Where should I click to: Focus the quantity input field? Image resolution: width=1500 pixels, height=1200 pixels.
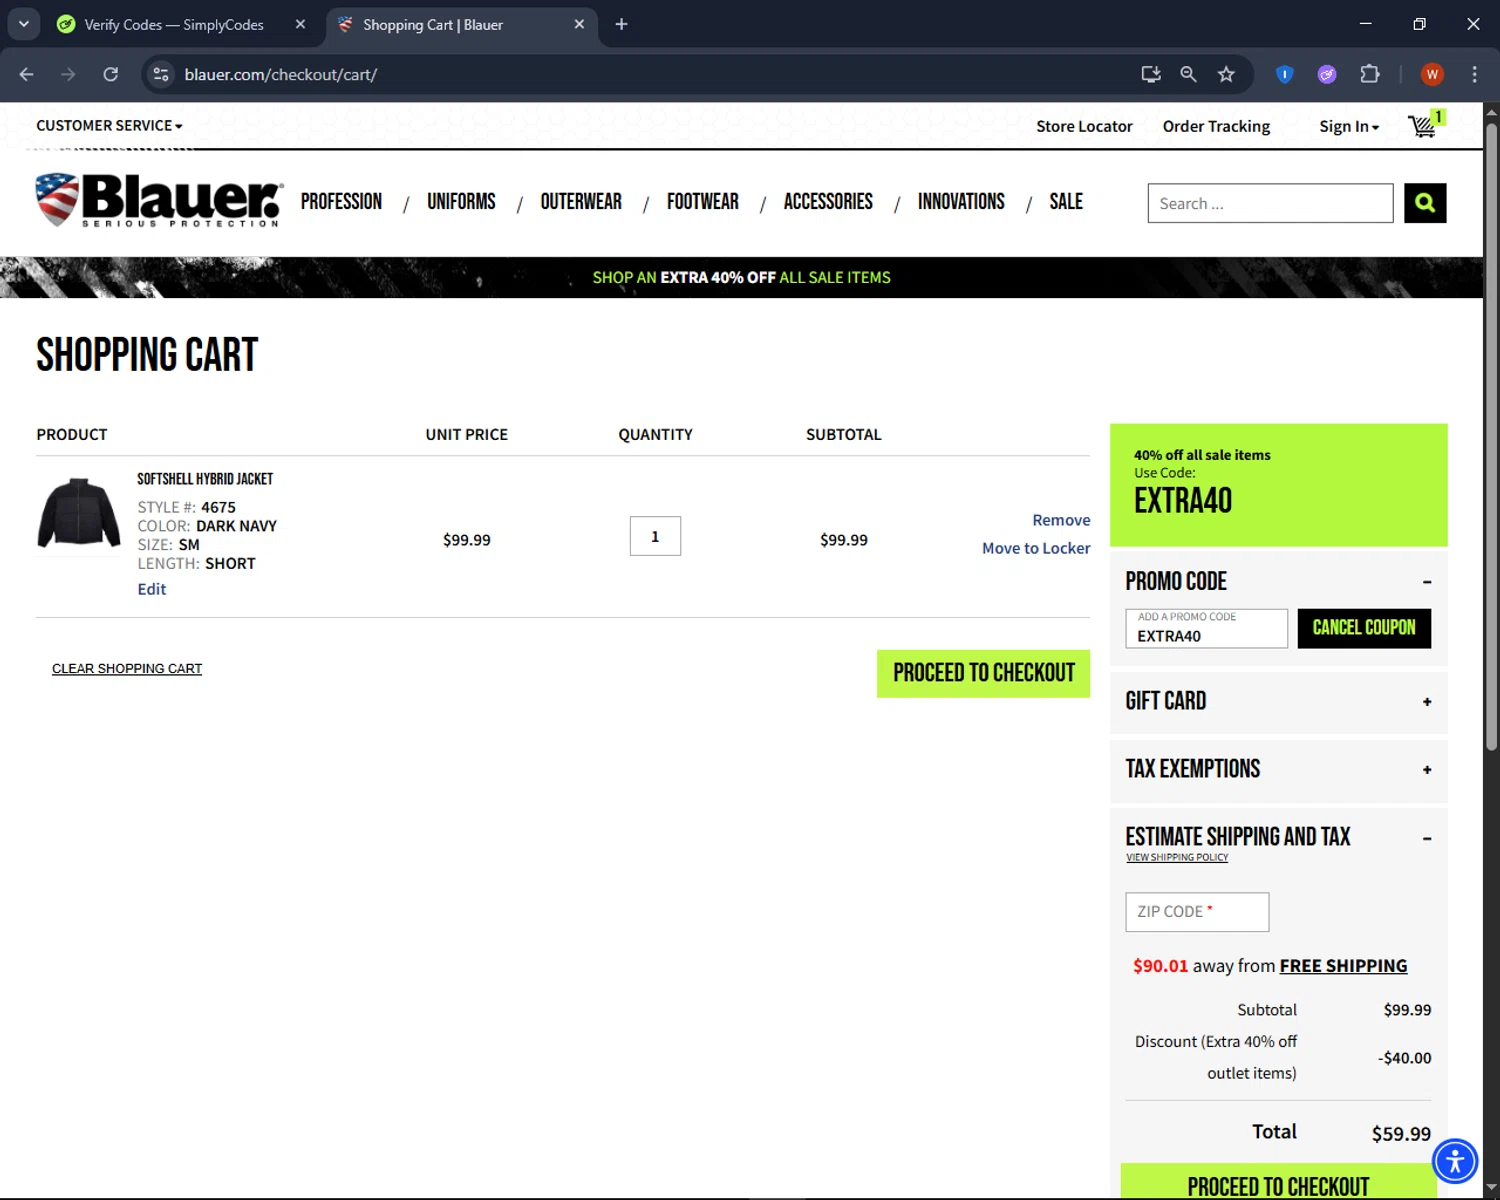click(655, 536)
